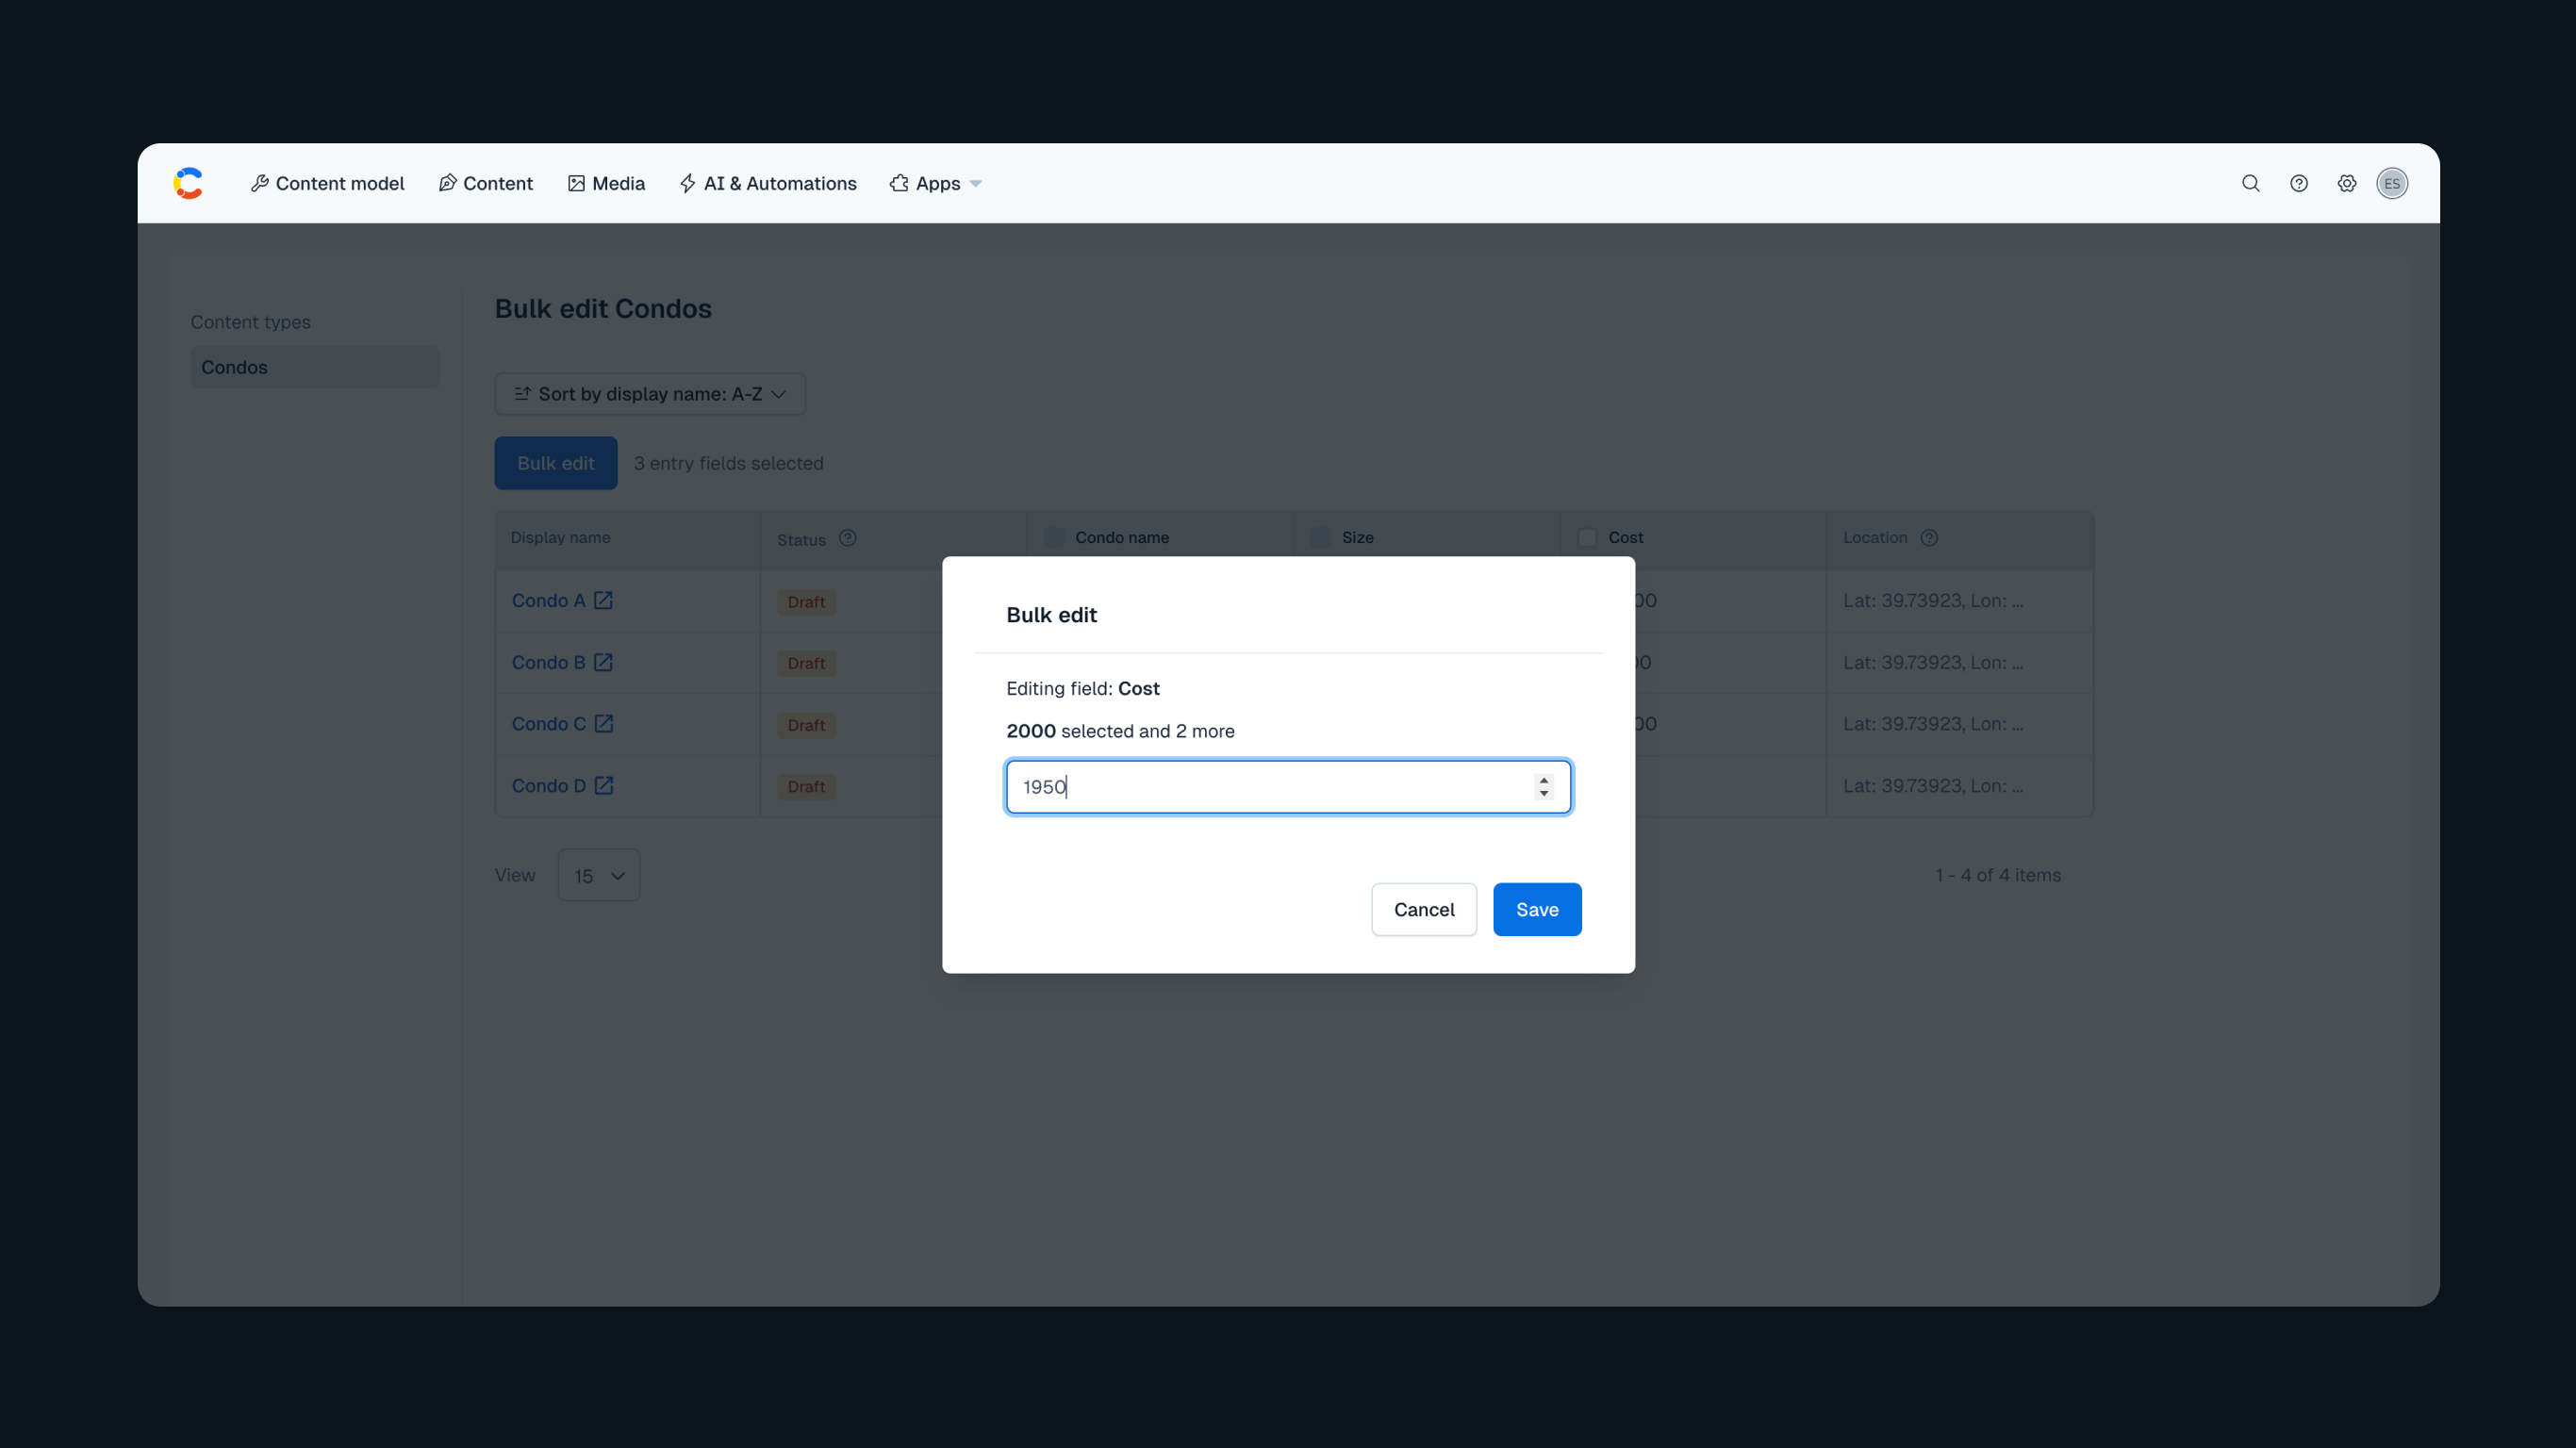The width and height of the screenshot is (2576, 1448).
Task: Open Condo B entry link
Action: point(548,662)
